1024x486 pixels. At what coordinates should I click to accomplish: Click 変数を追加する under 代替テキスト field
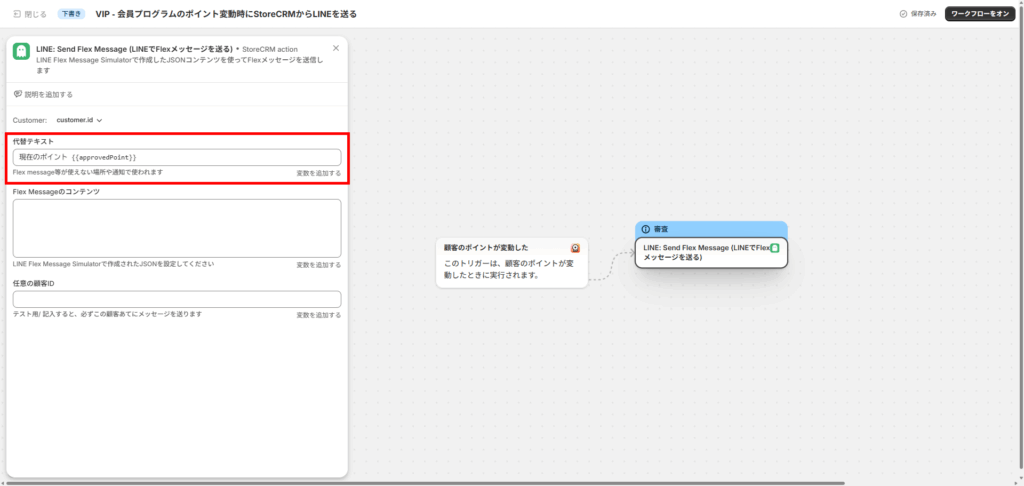tap(318, 173)
